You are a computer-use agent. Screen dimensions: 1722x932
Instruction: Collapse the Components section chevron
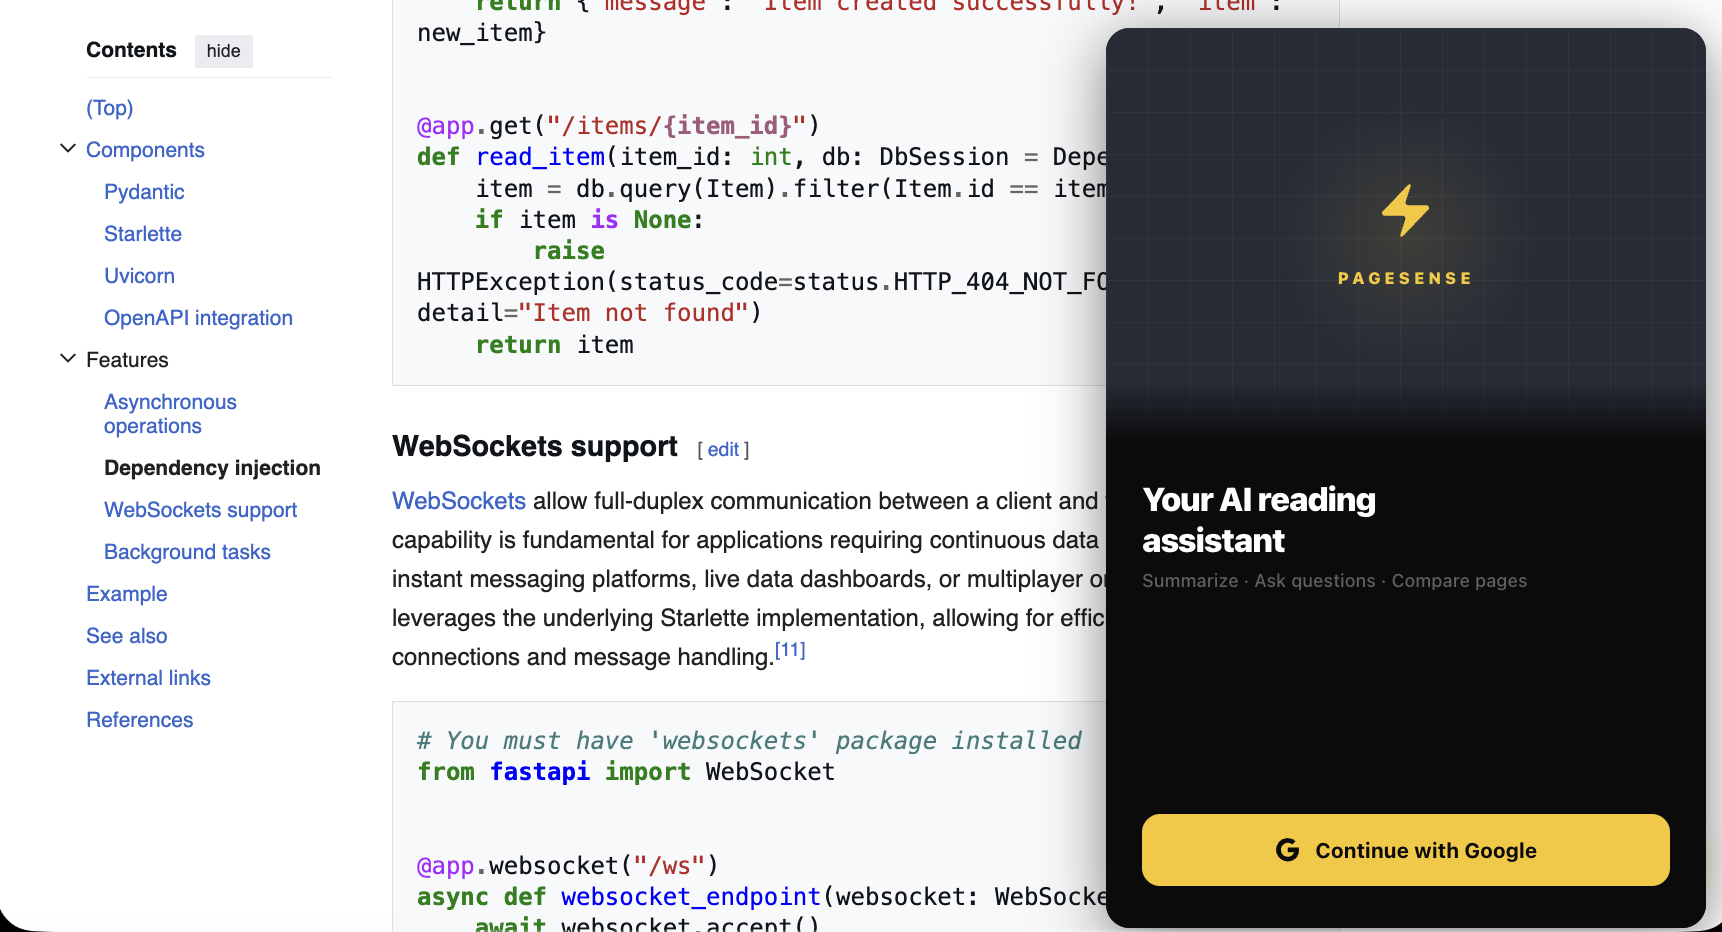tap(68, 149)
